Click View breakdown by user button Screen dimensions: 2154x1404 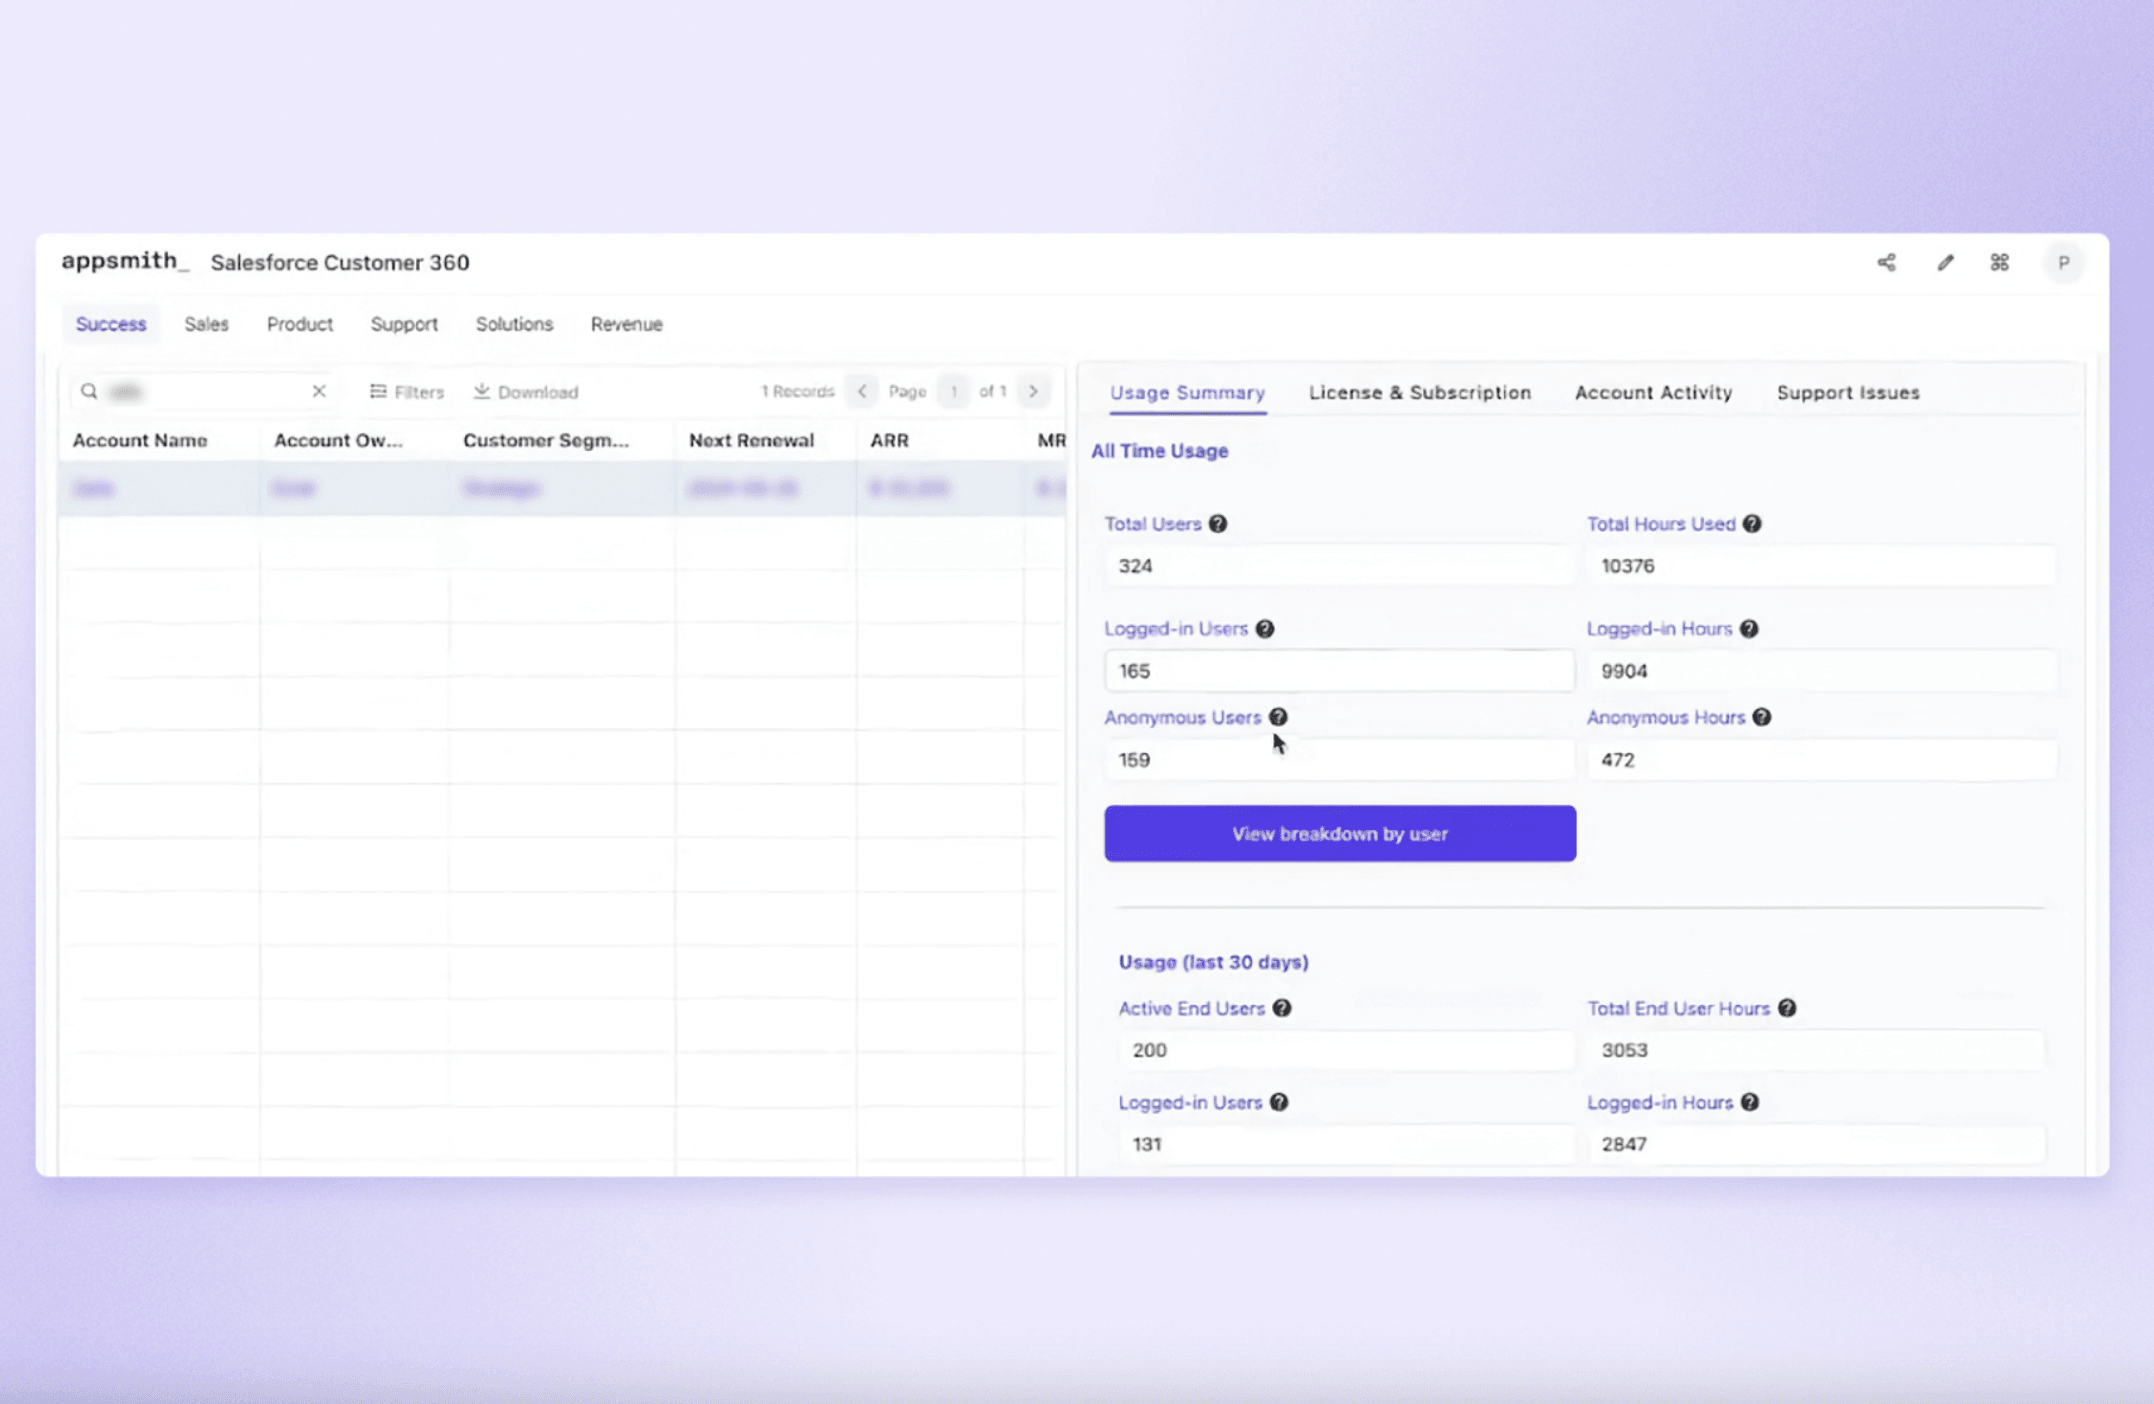coord(1340,833)
